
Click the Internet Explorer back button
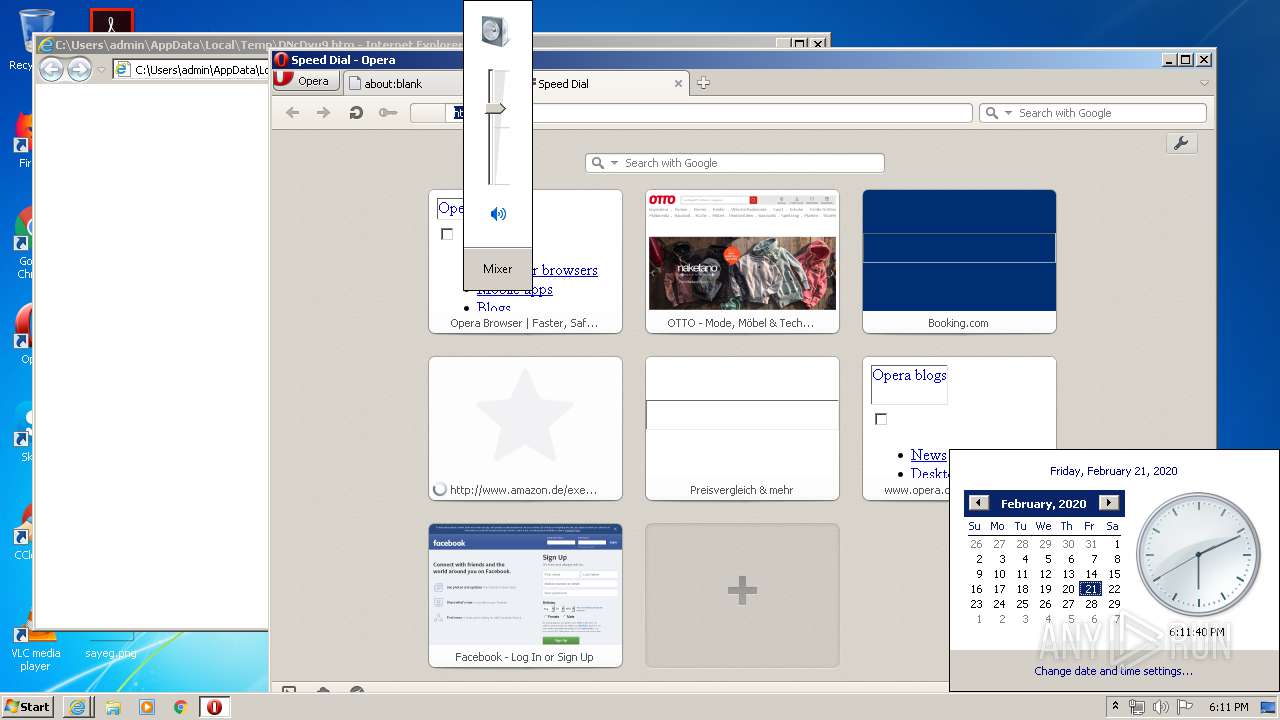point(51,69)
